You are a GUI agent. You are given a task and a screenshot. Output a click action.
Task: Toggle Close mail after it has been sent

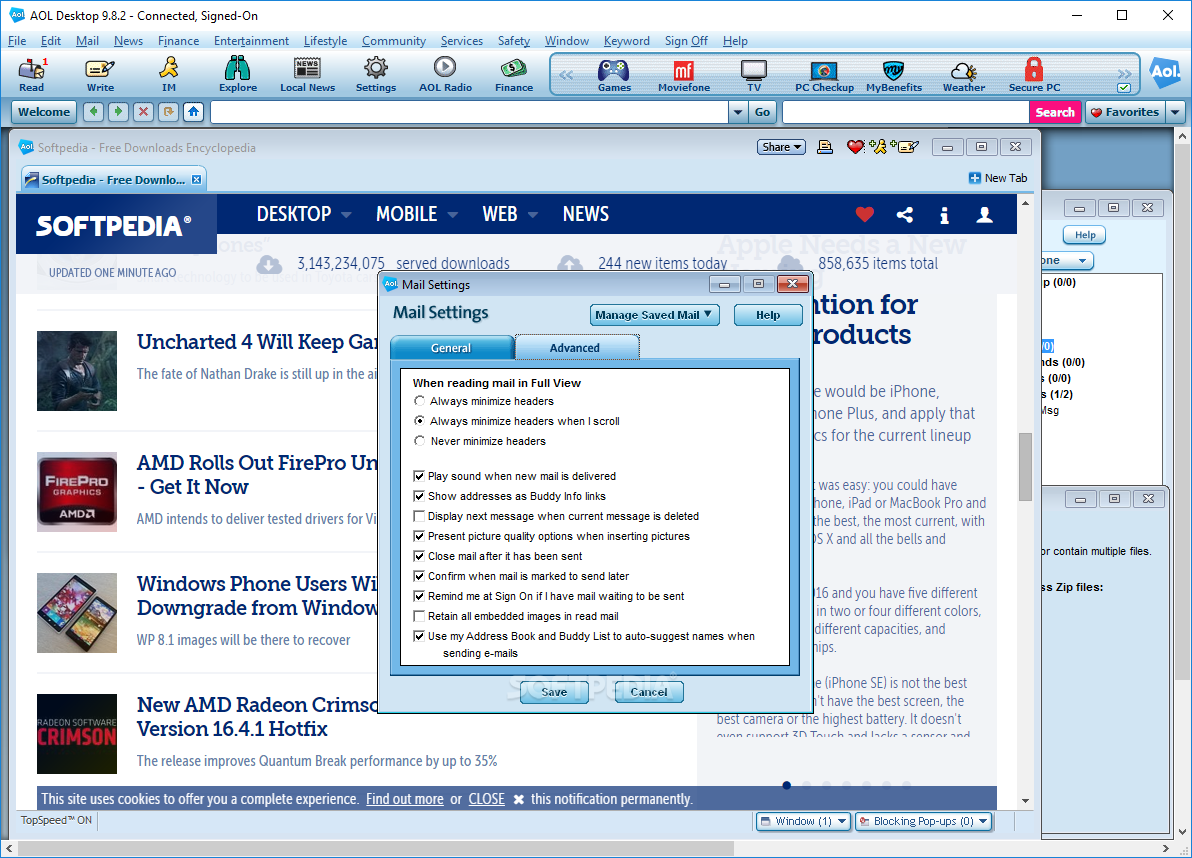419,556
